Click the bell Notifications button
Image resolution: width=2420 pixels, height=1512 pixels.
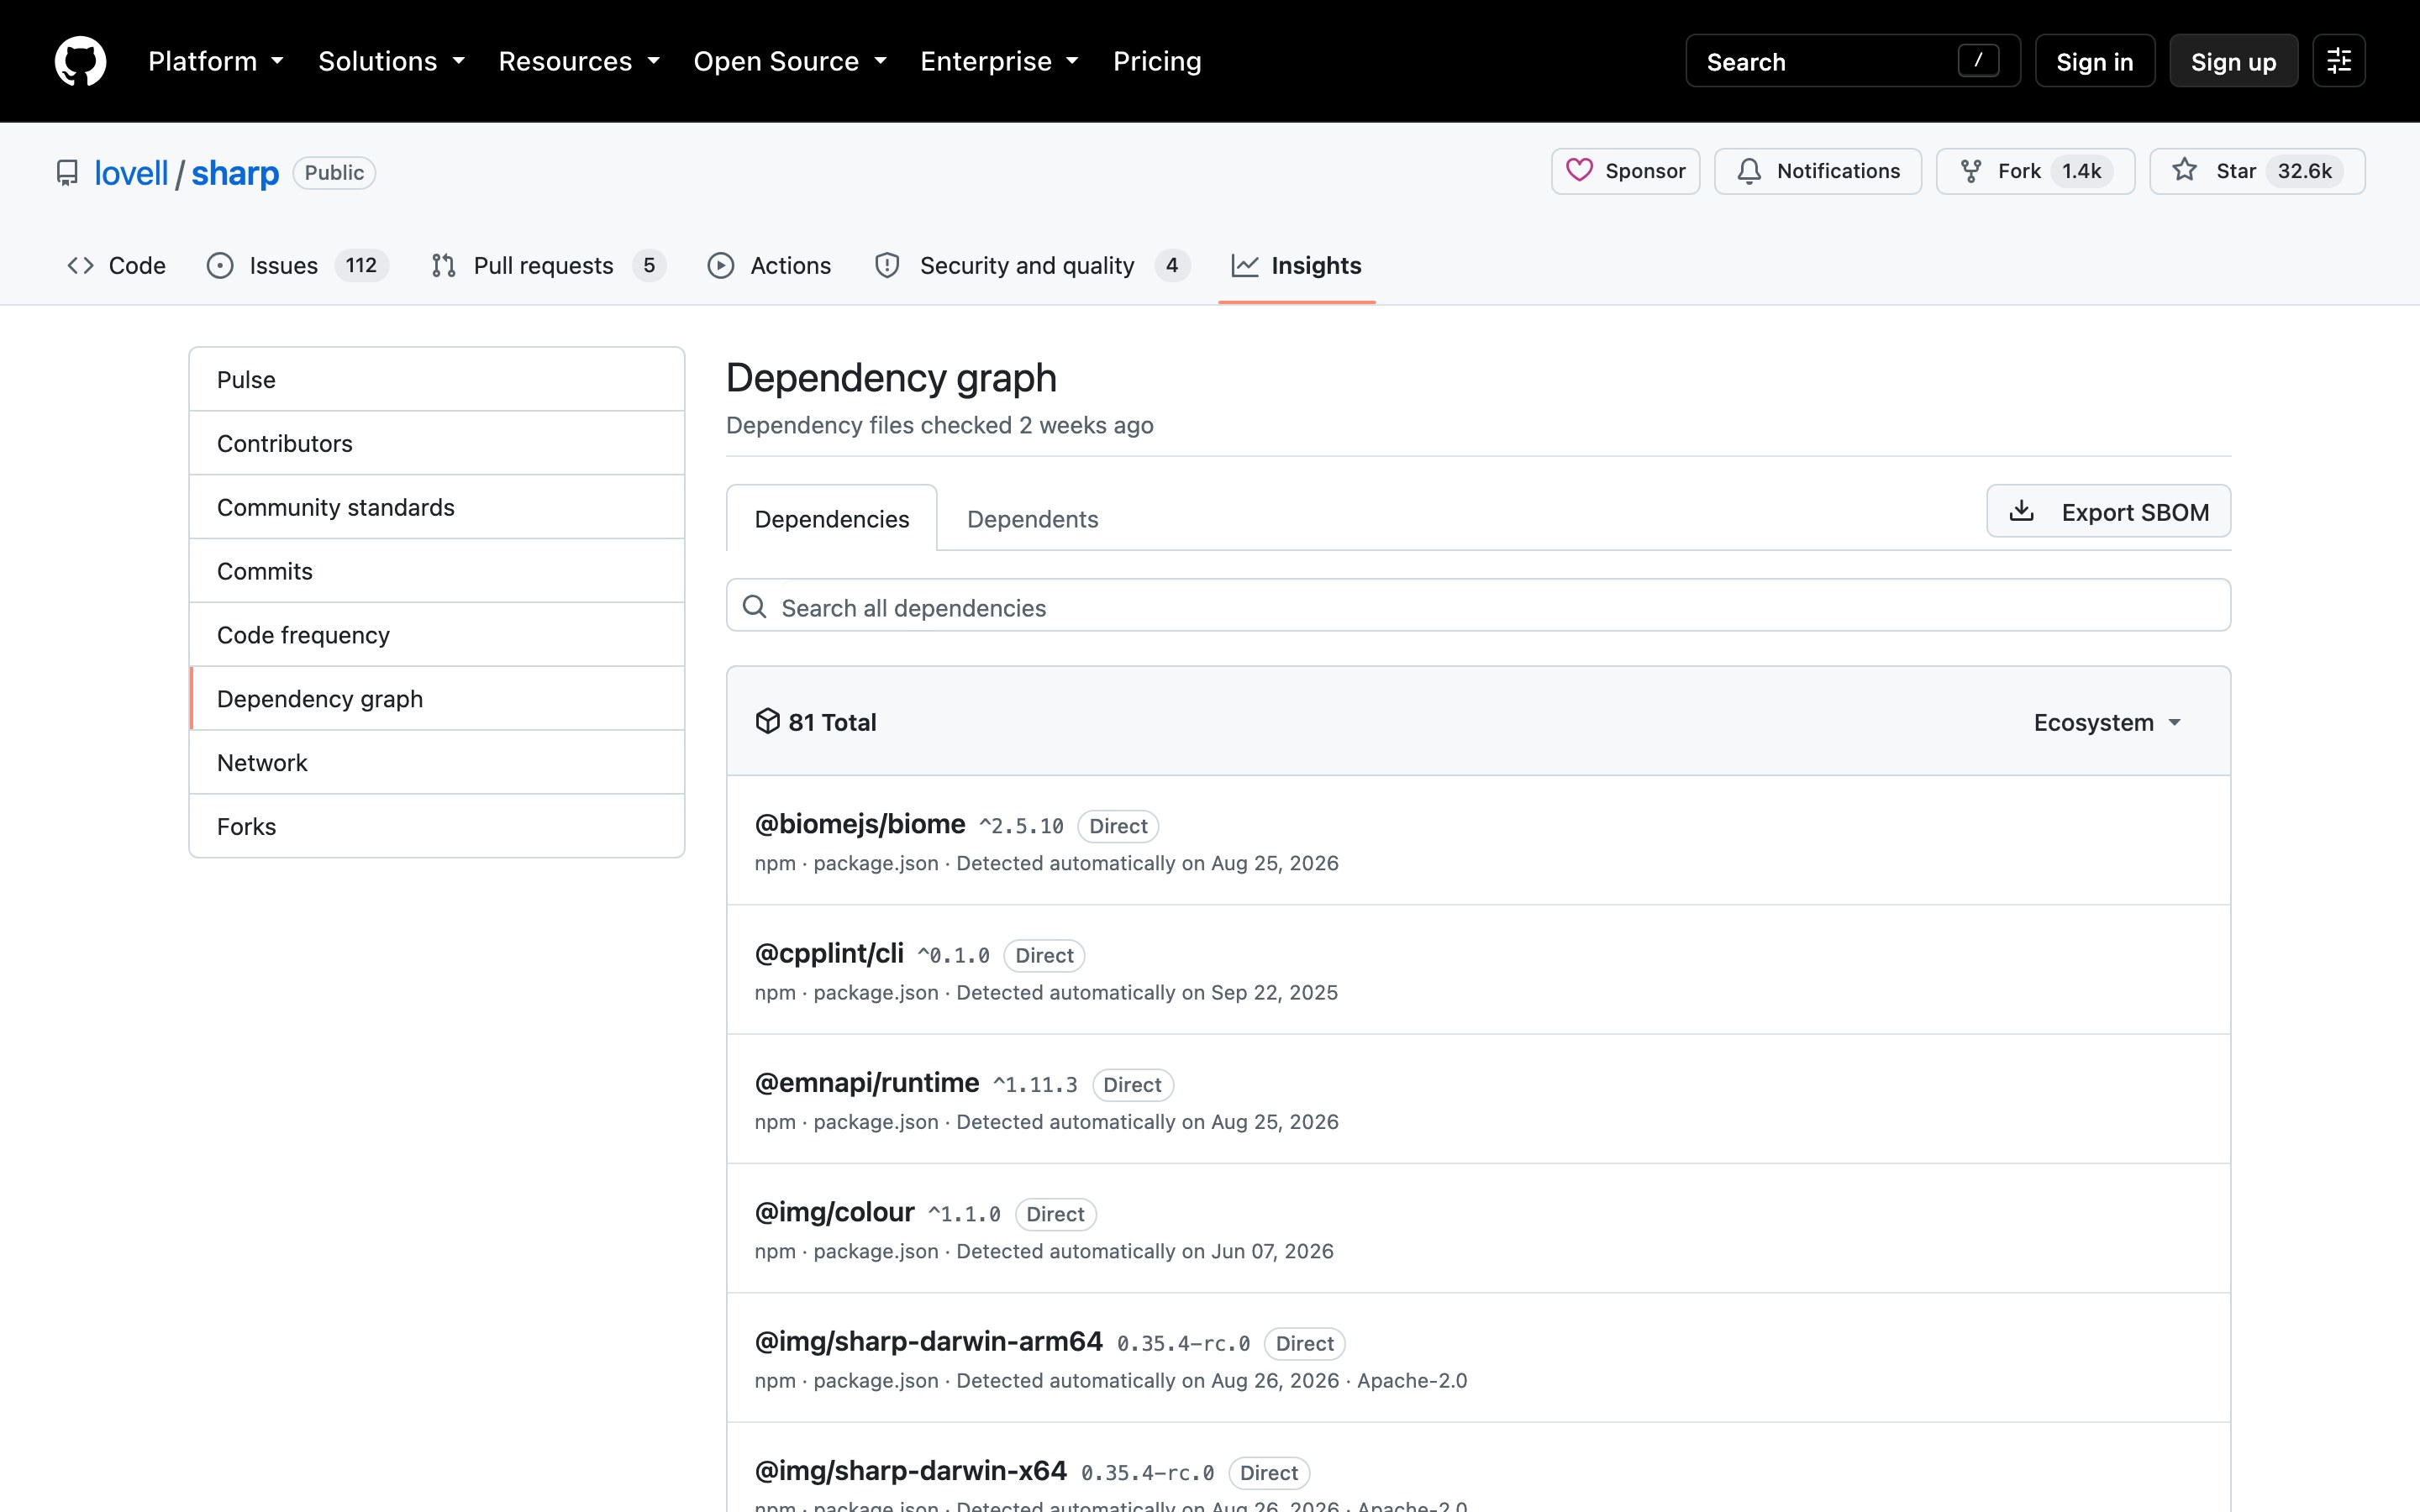(1817, 171)
